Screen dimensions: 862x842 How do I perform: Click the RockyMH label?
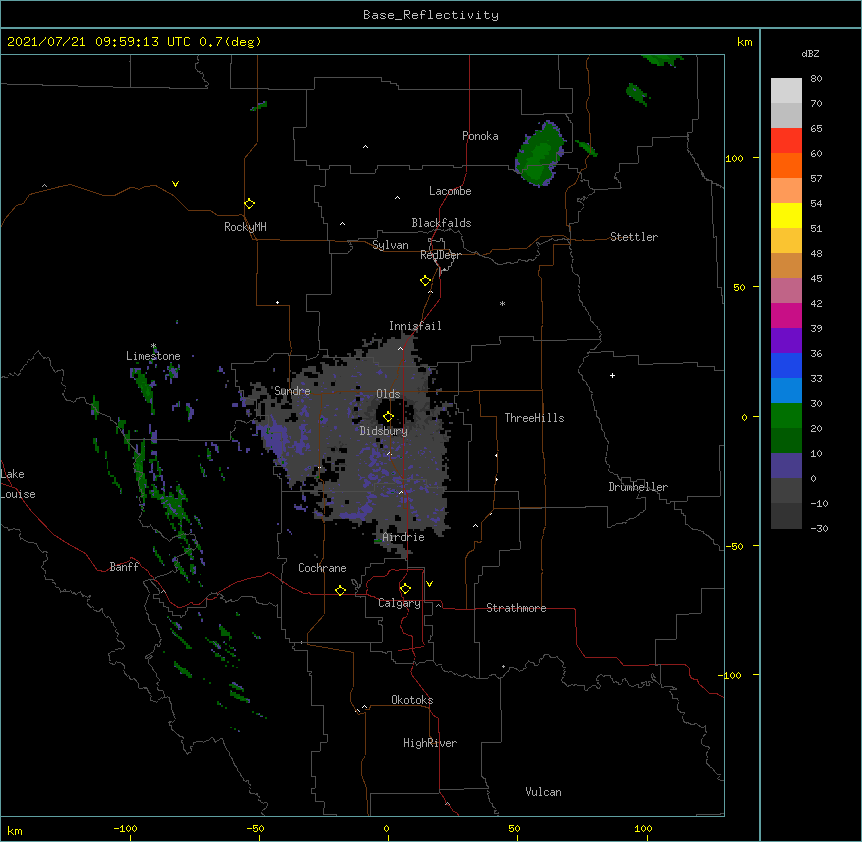[x=245, y=227]
